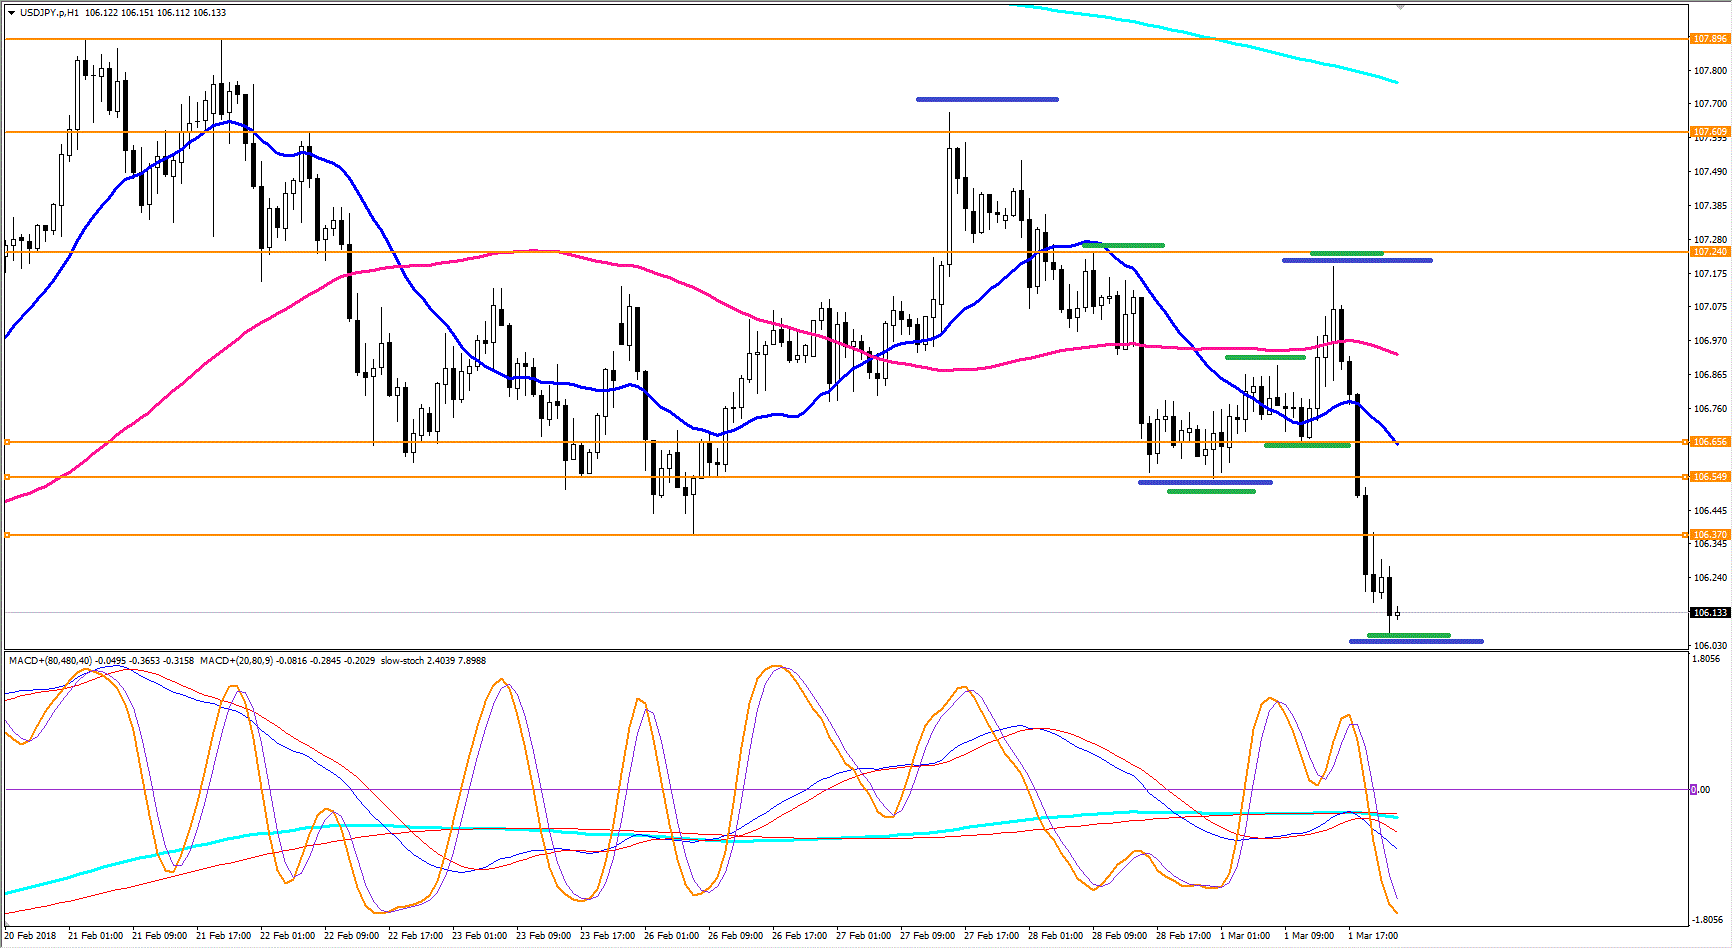This screenshot has height=949, width=1733.
Task: Click the 27 Feb 09:00 time label
Action: point(928,936)
